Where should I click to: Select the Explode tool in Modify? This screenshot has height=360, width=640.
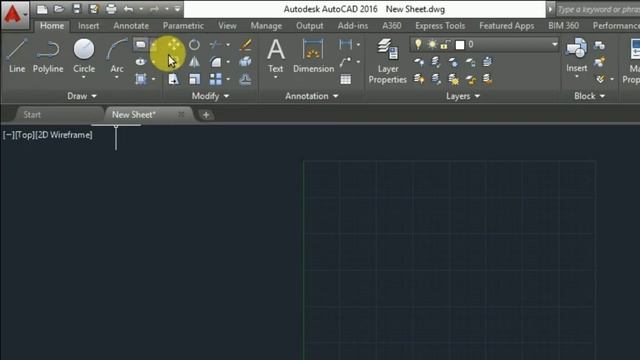[245, 62]
